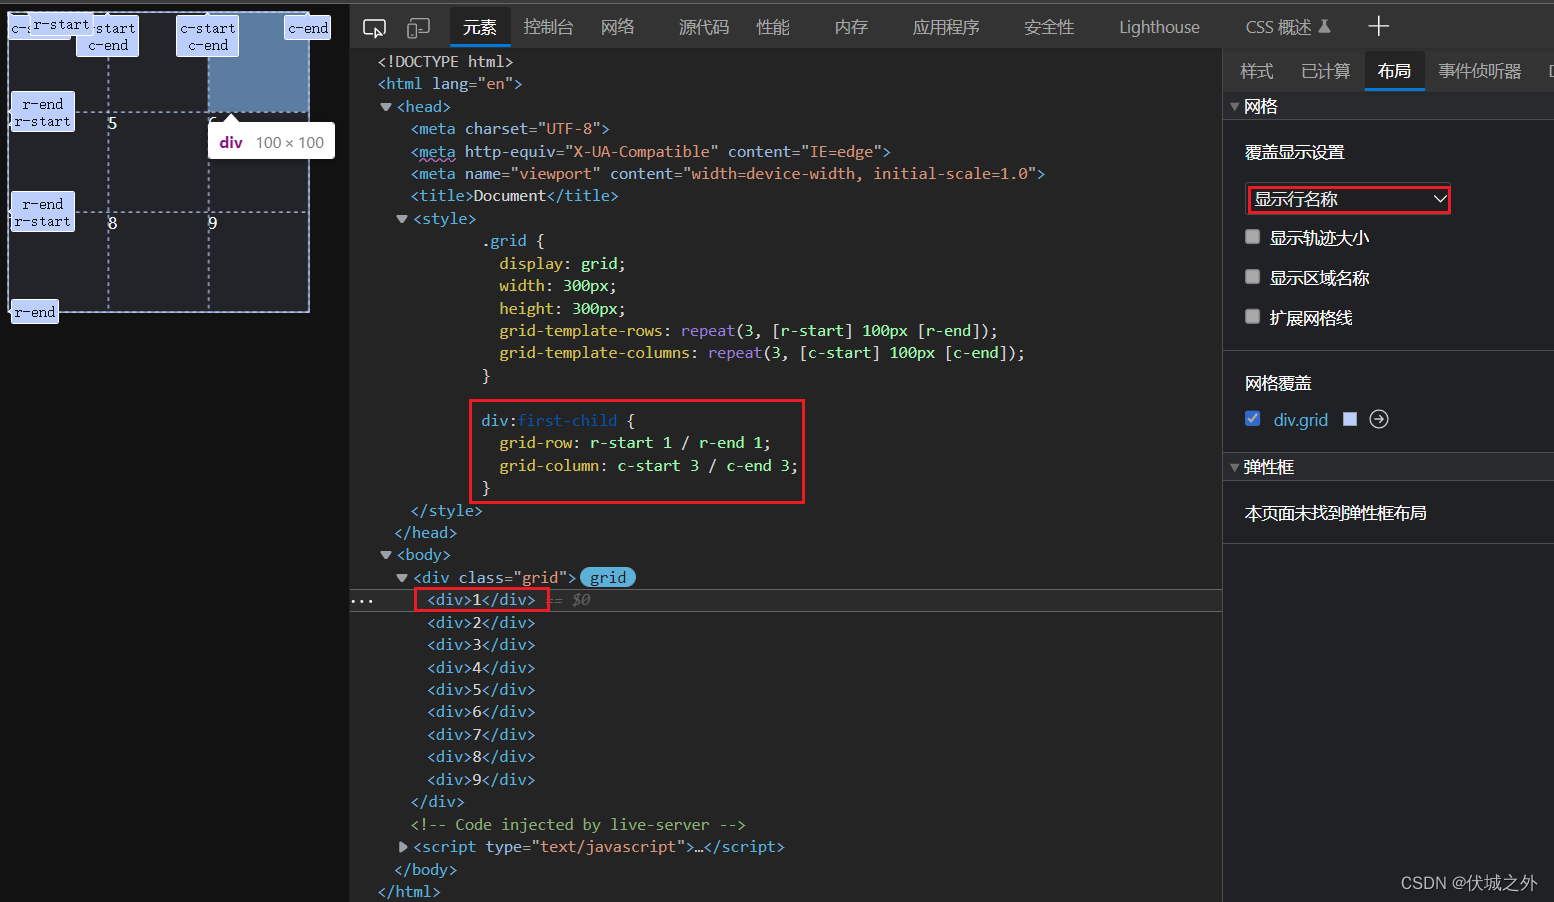Select the <div>1</div> DOM node
1554x902 pixels.
point(481,600)
